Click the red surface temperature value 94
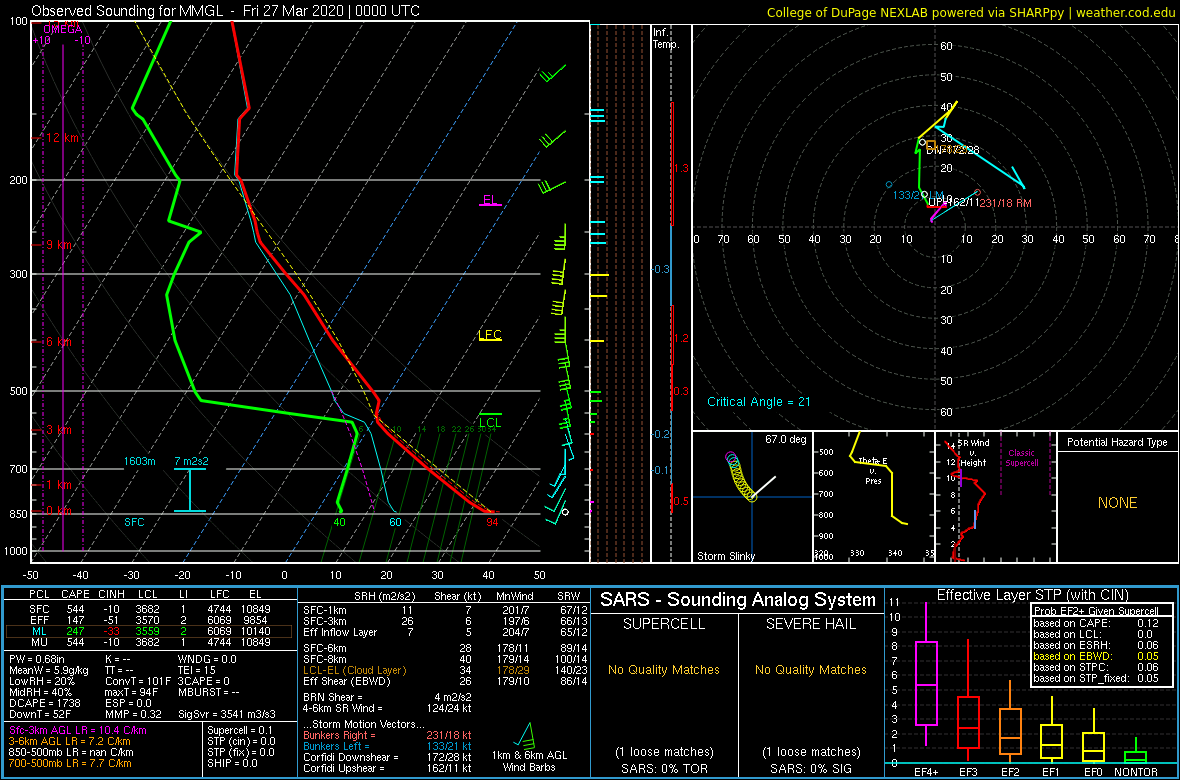The height and width of the screenshot is (780, 1180). (x=492, y=522)
